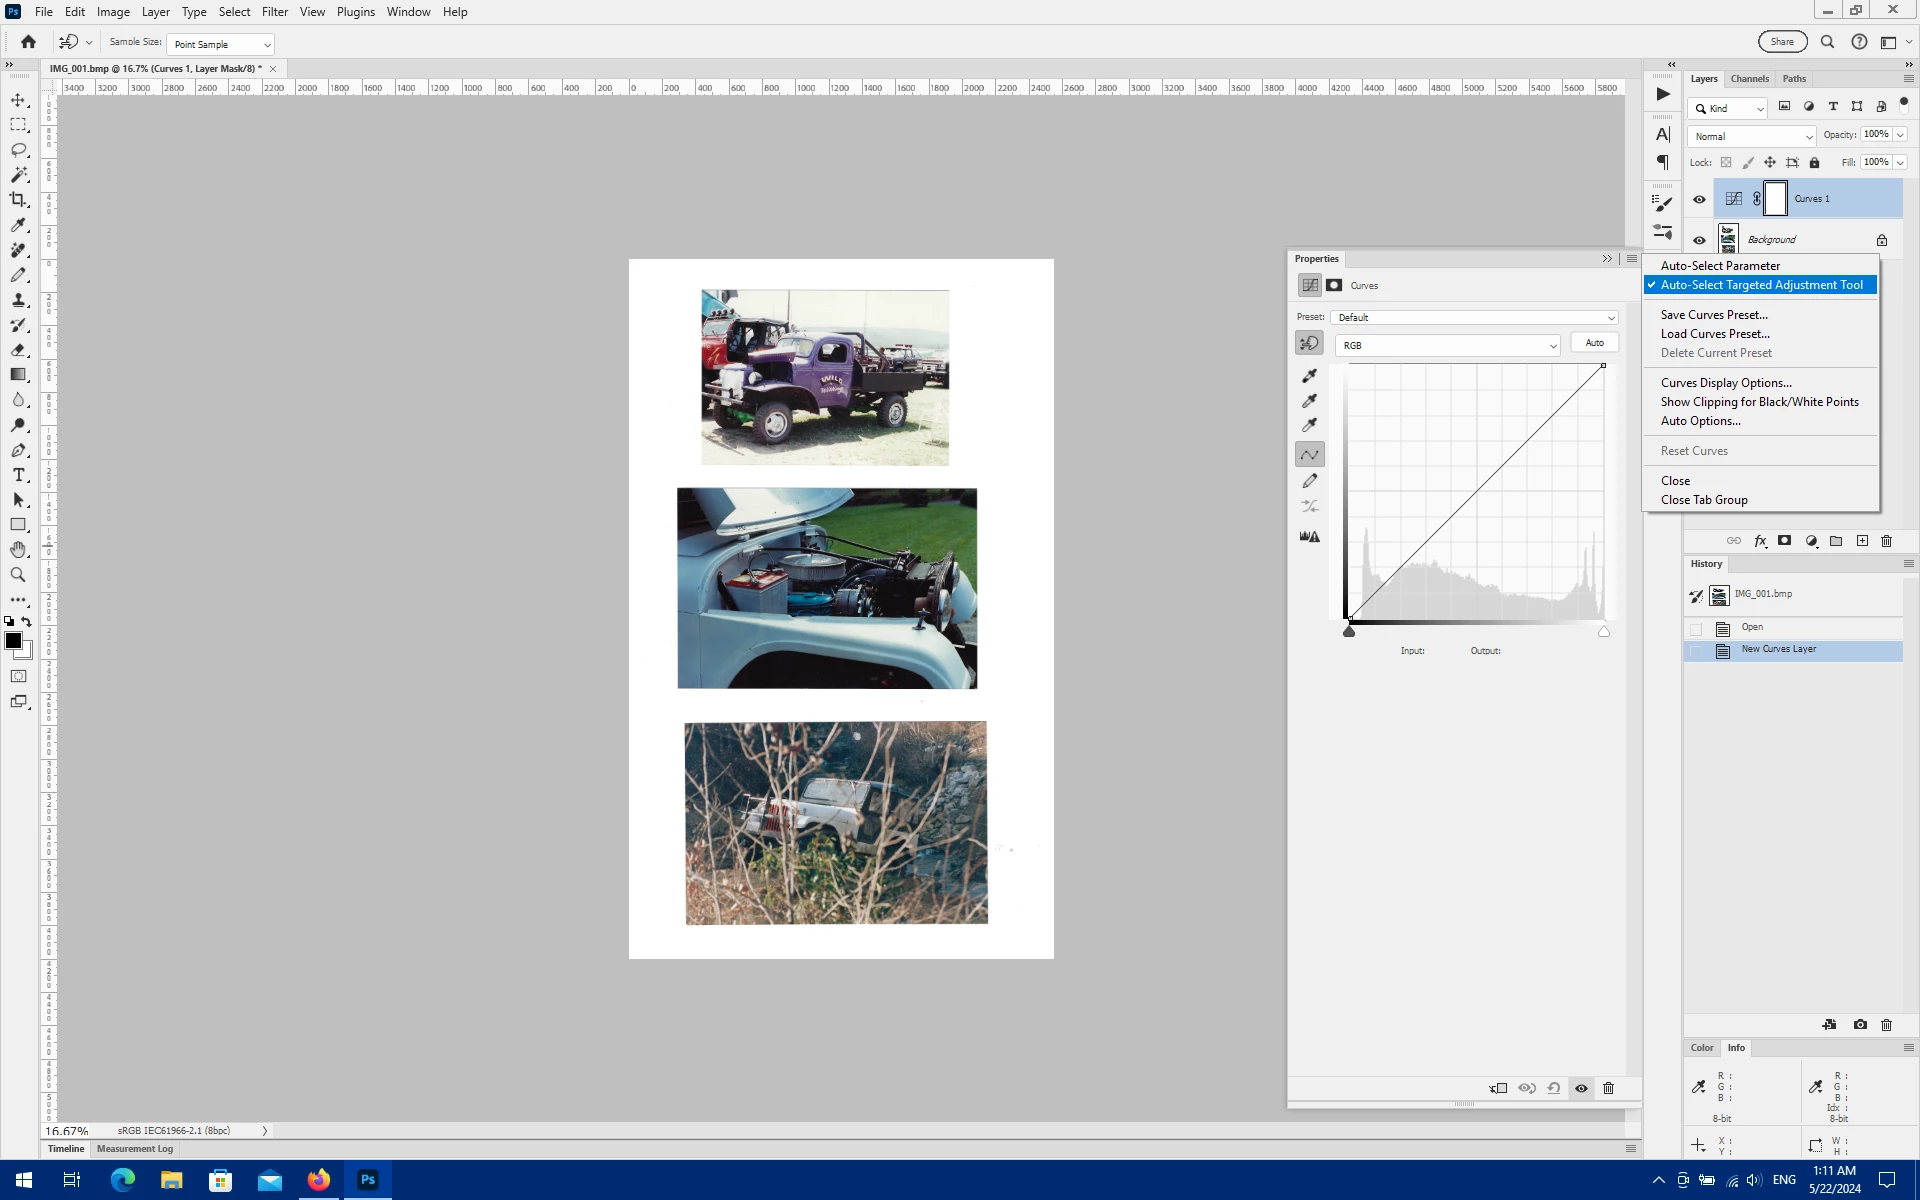Pick the black point eyedropper in Curves
The image size is (1920, 1200).
[x=1309, y=376]
